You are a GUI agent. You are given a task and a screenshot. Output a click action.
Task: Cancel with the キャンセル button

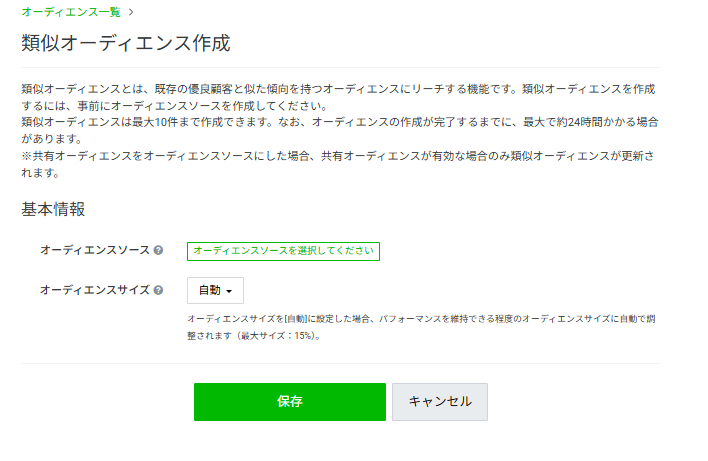pos(439,401)
